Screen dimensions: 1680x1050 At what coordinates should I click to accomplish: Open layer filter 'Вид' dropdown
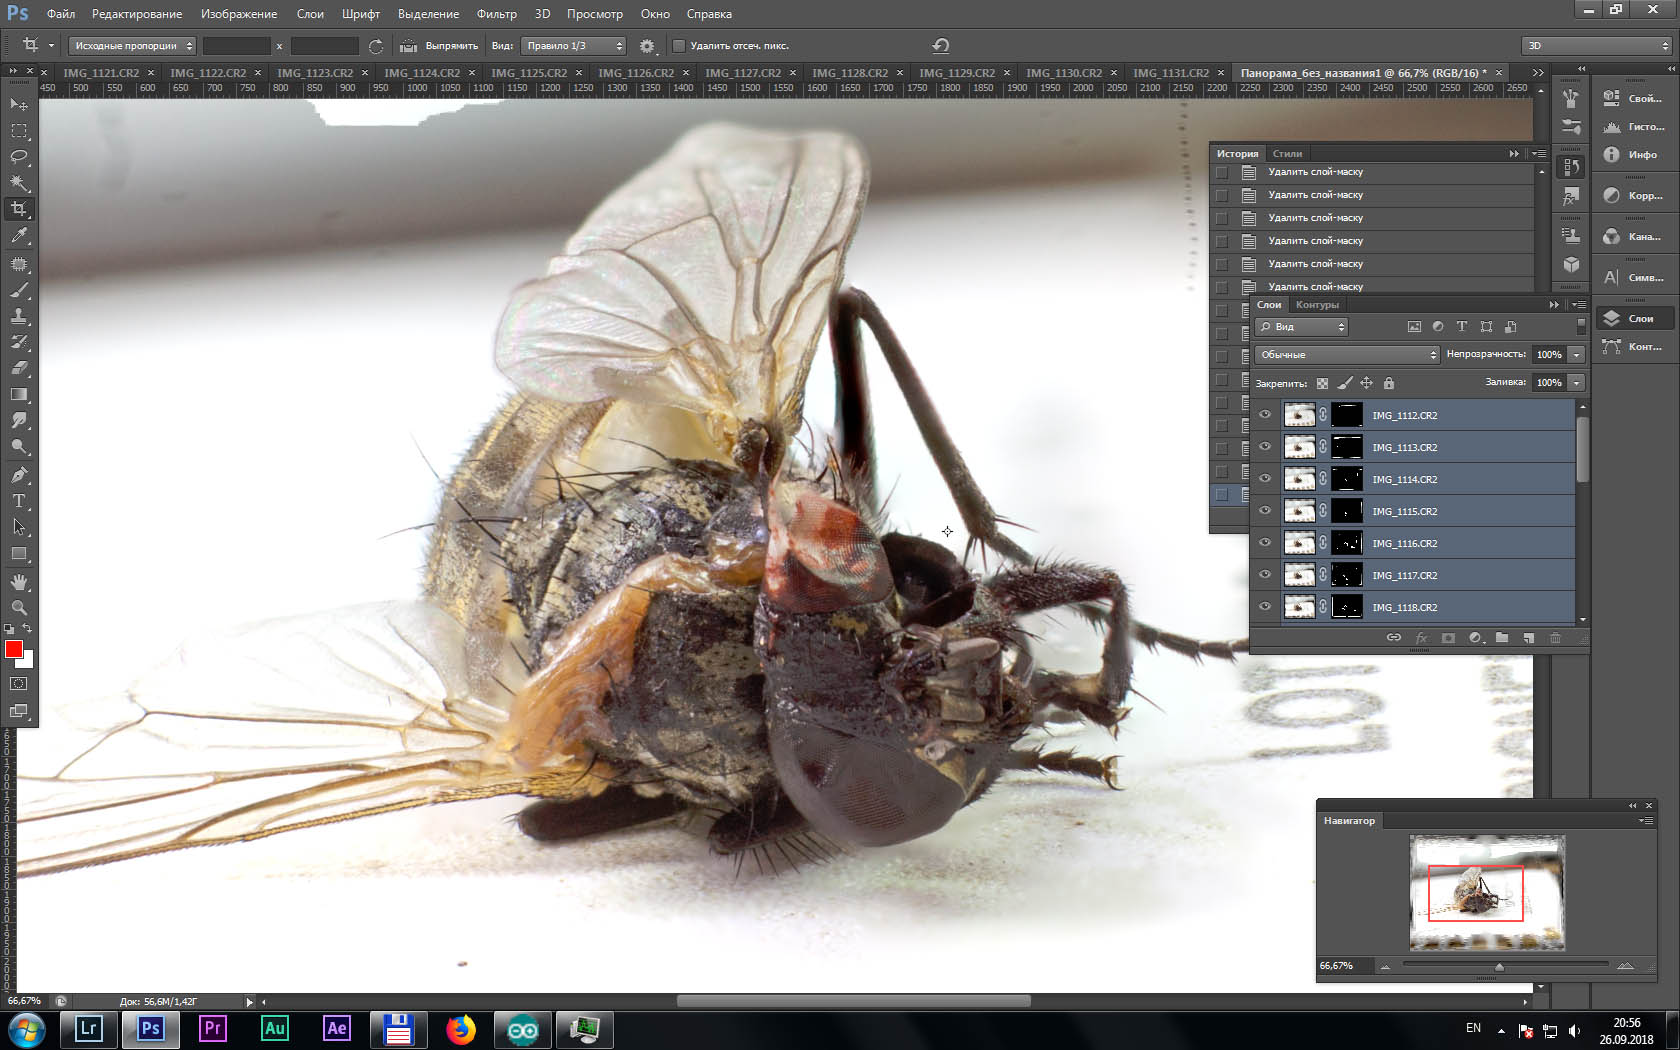pos(1302,327)
